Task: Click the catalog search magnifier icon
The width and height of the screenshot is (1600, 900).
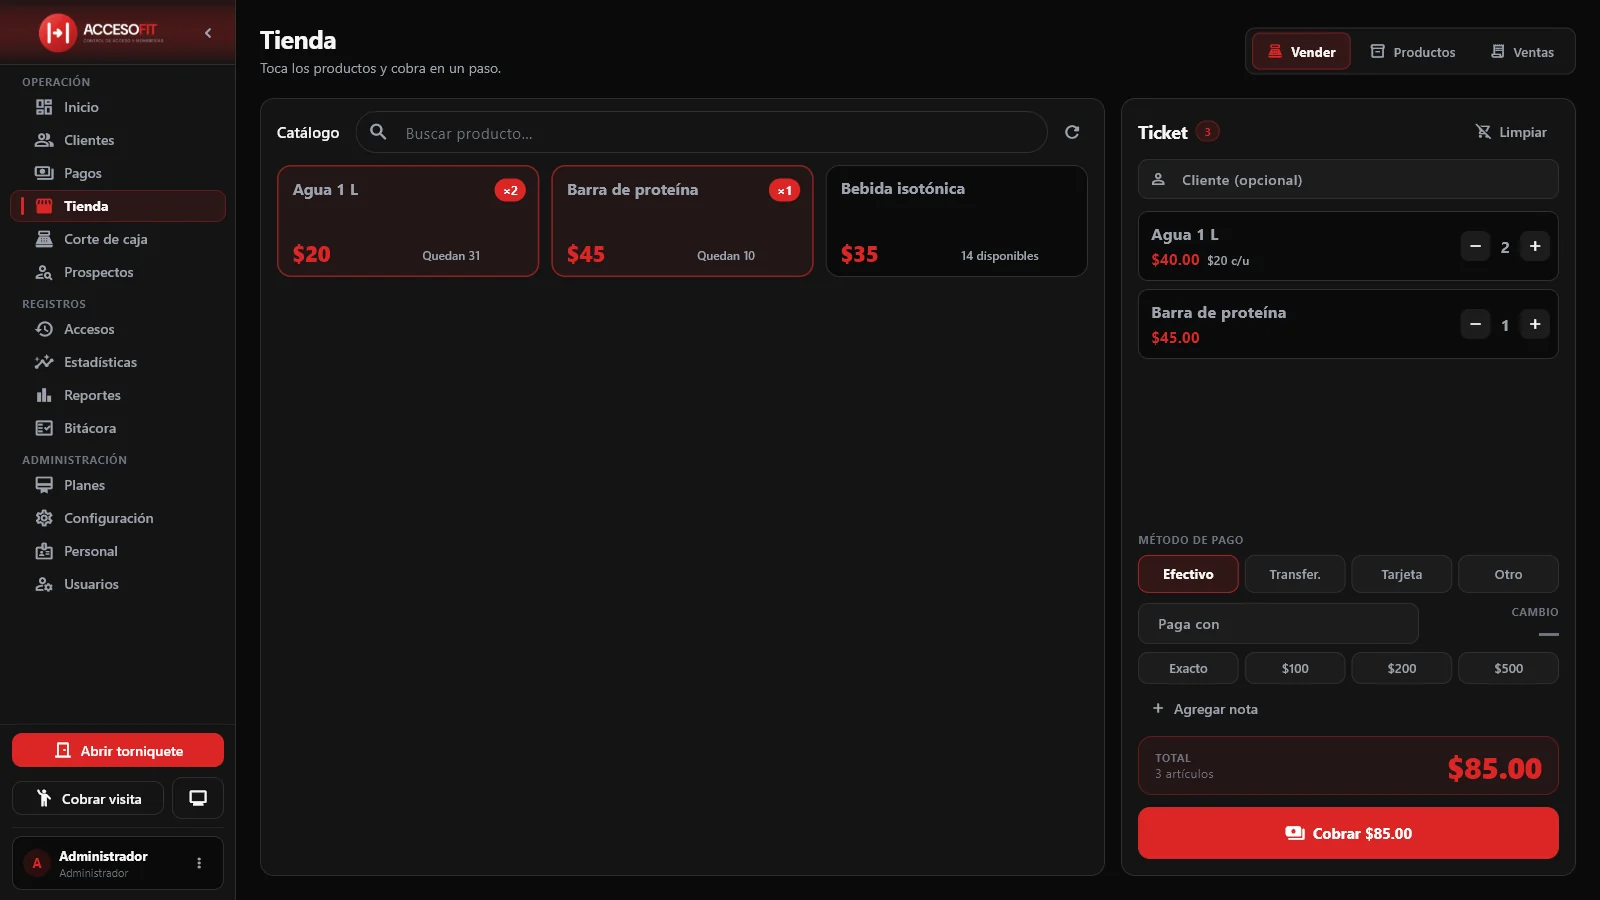Action: pos(378,132)
